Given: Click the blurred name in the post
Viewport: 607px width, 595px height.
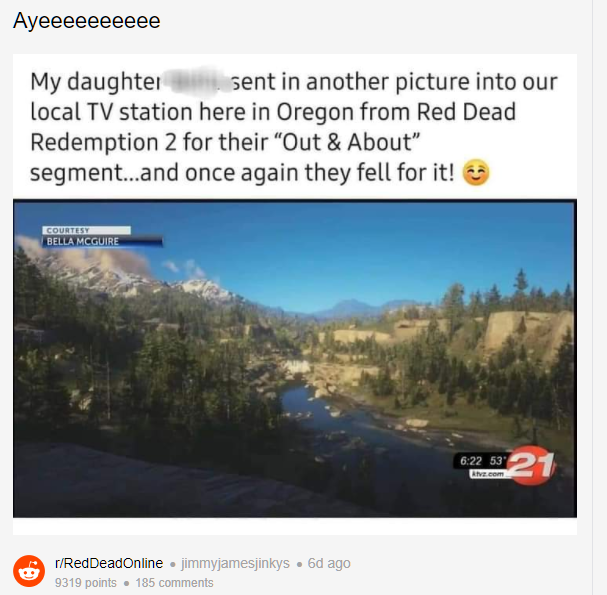Looking at the screenshot, I should 195,82.
